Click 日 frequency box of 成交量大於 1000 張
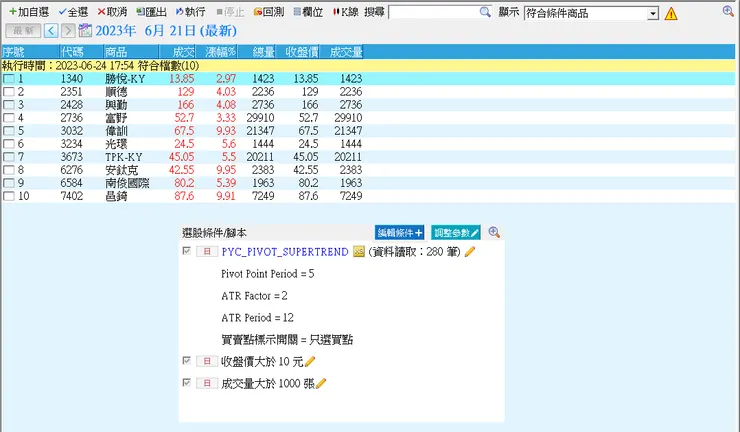Screen dimensions: 740x432 [x=207, y=383]
